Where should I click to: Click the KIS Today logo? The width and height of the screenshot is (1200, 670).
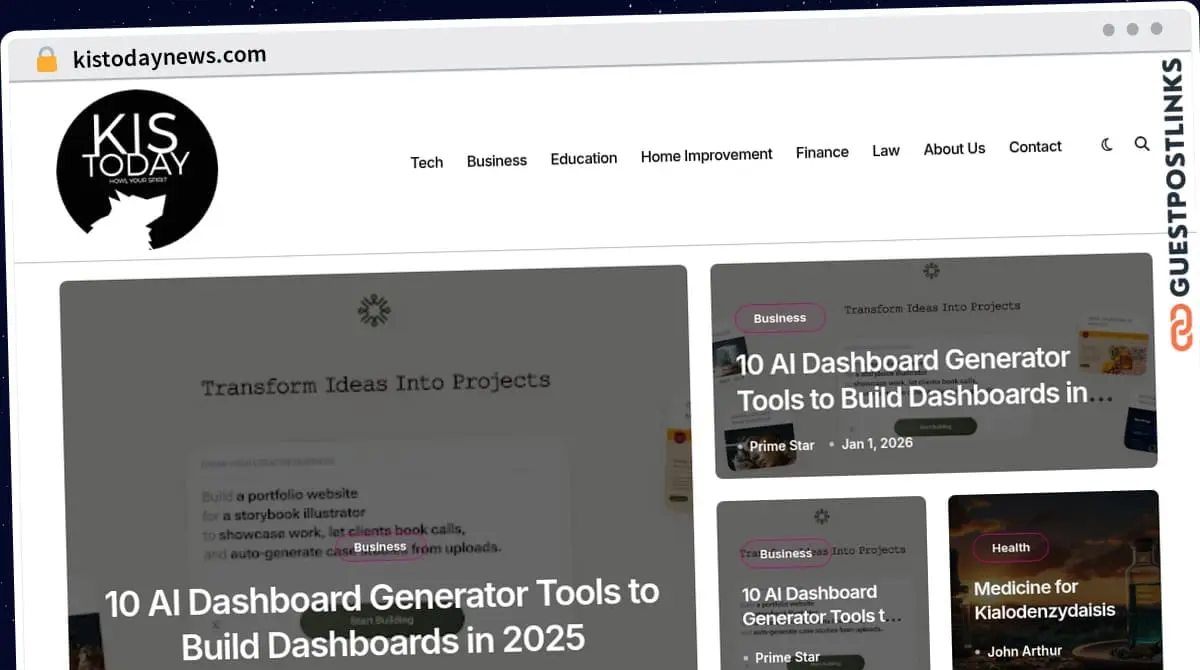click(x=137, y=168)
